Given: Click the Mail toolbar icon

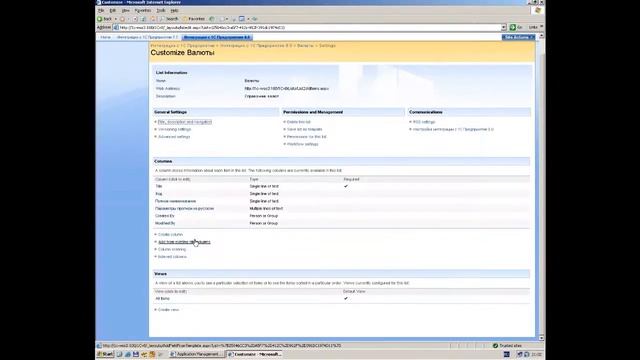Looking at the screenshot, I should [222, 19].
